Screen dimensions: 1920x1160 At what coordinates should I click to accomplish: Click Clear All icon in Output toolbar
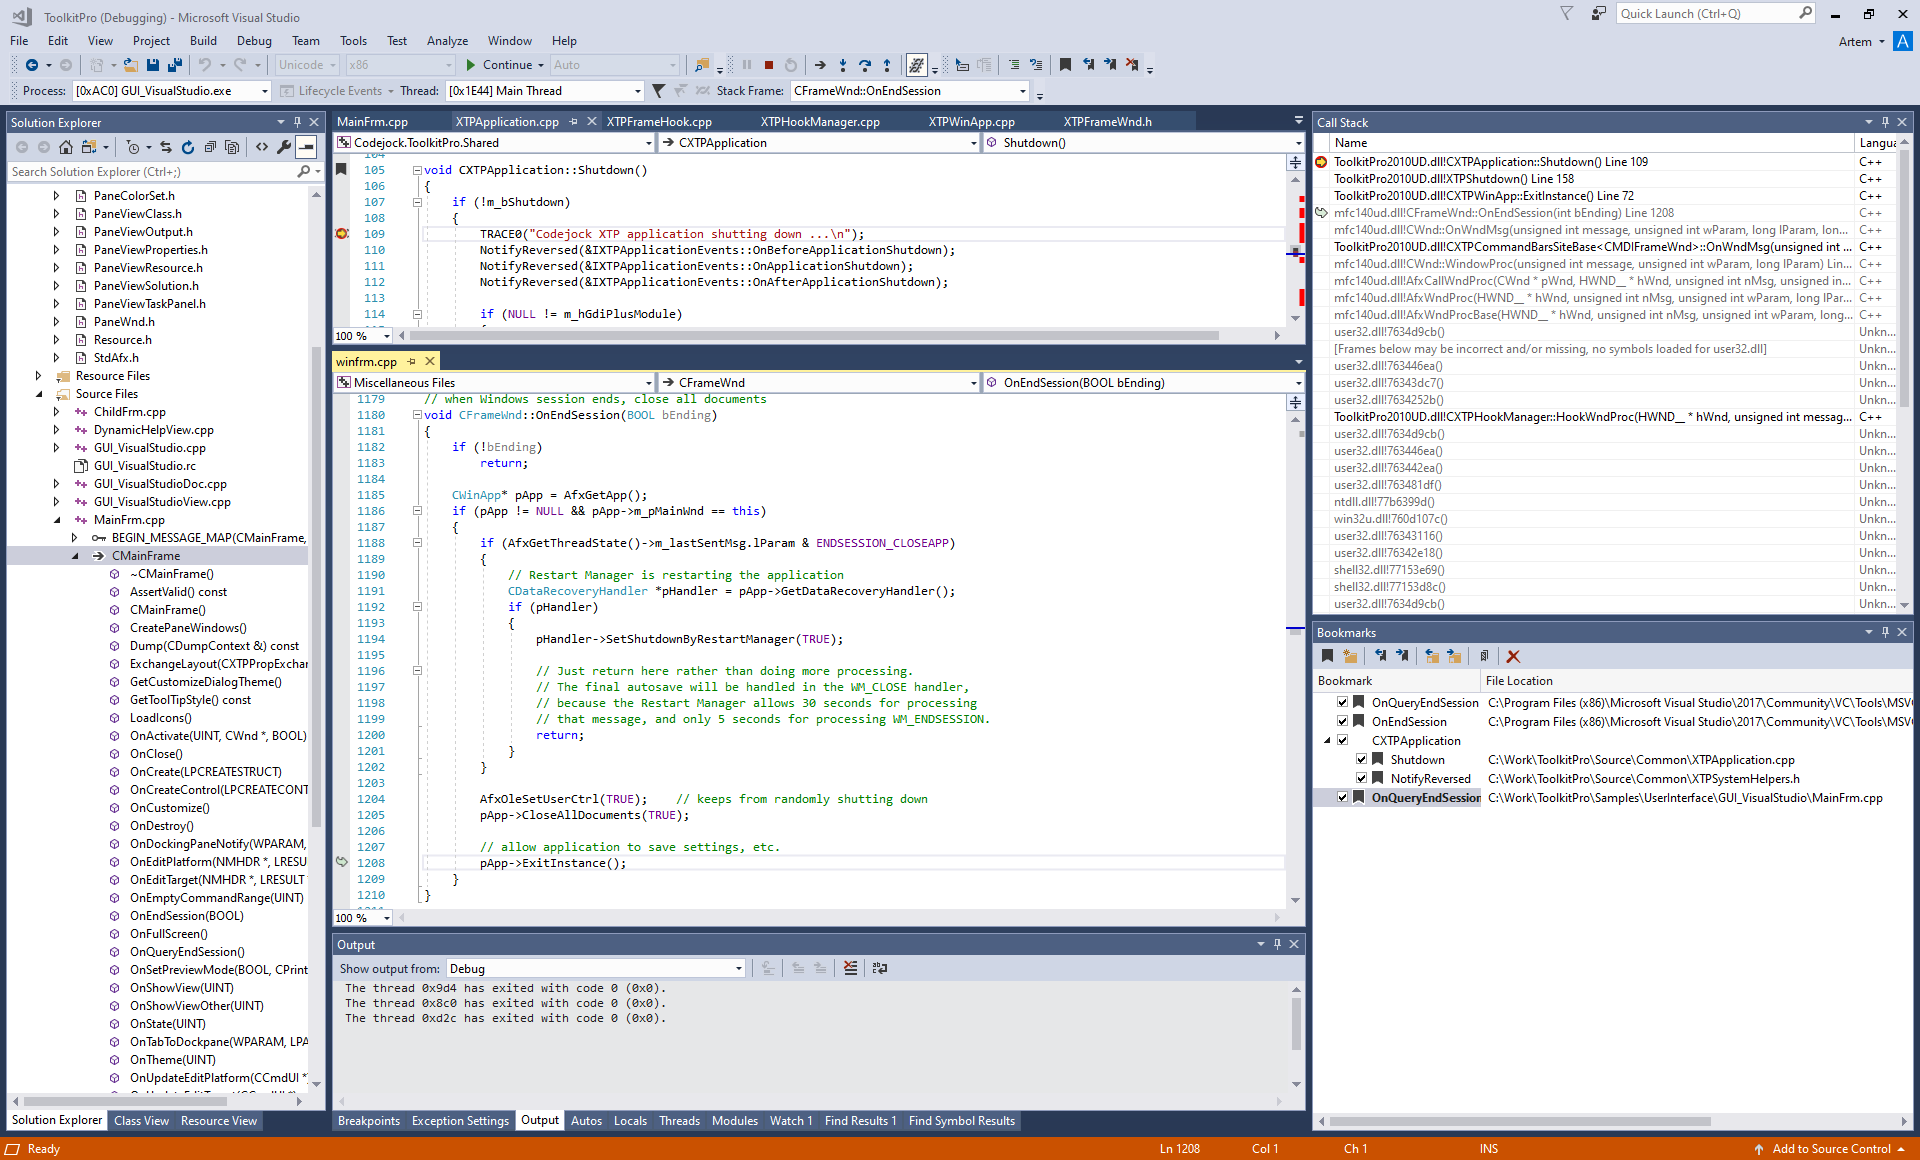[x=850, y=968]
